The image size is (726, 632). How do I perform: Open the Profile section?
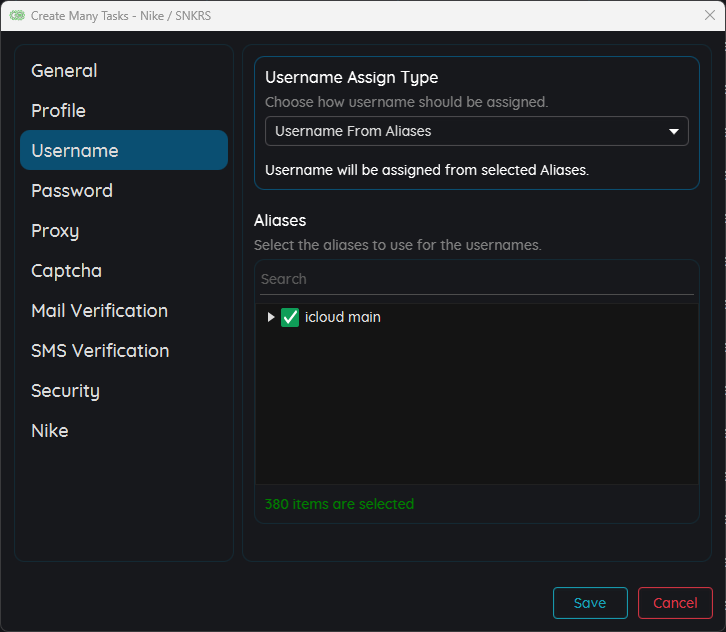coord(58,111)
